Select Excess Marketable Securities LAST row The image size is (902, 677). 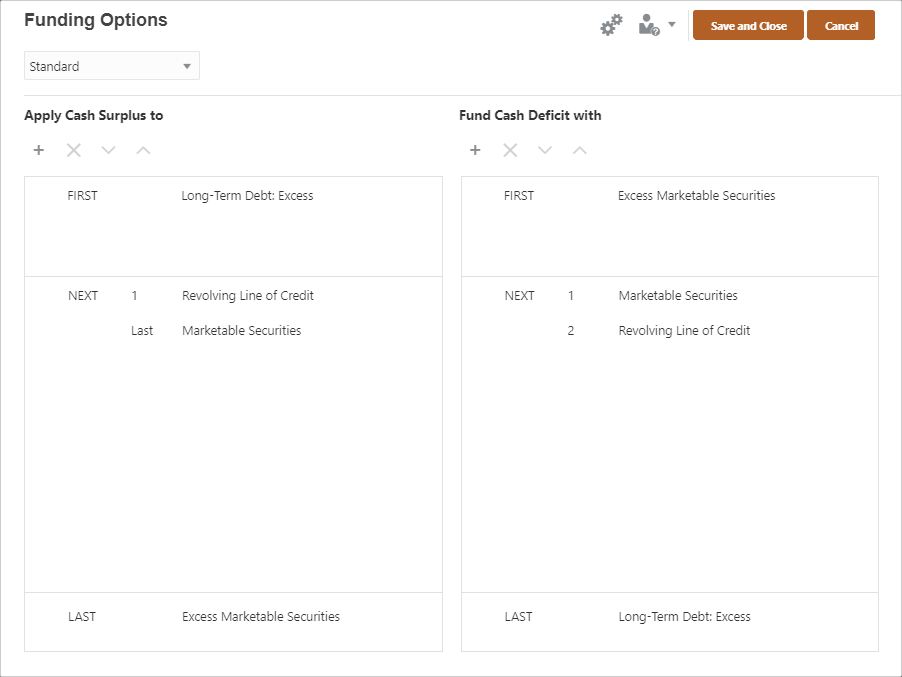[x=260, y=616]
